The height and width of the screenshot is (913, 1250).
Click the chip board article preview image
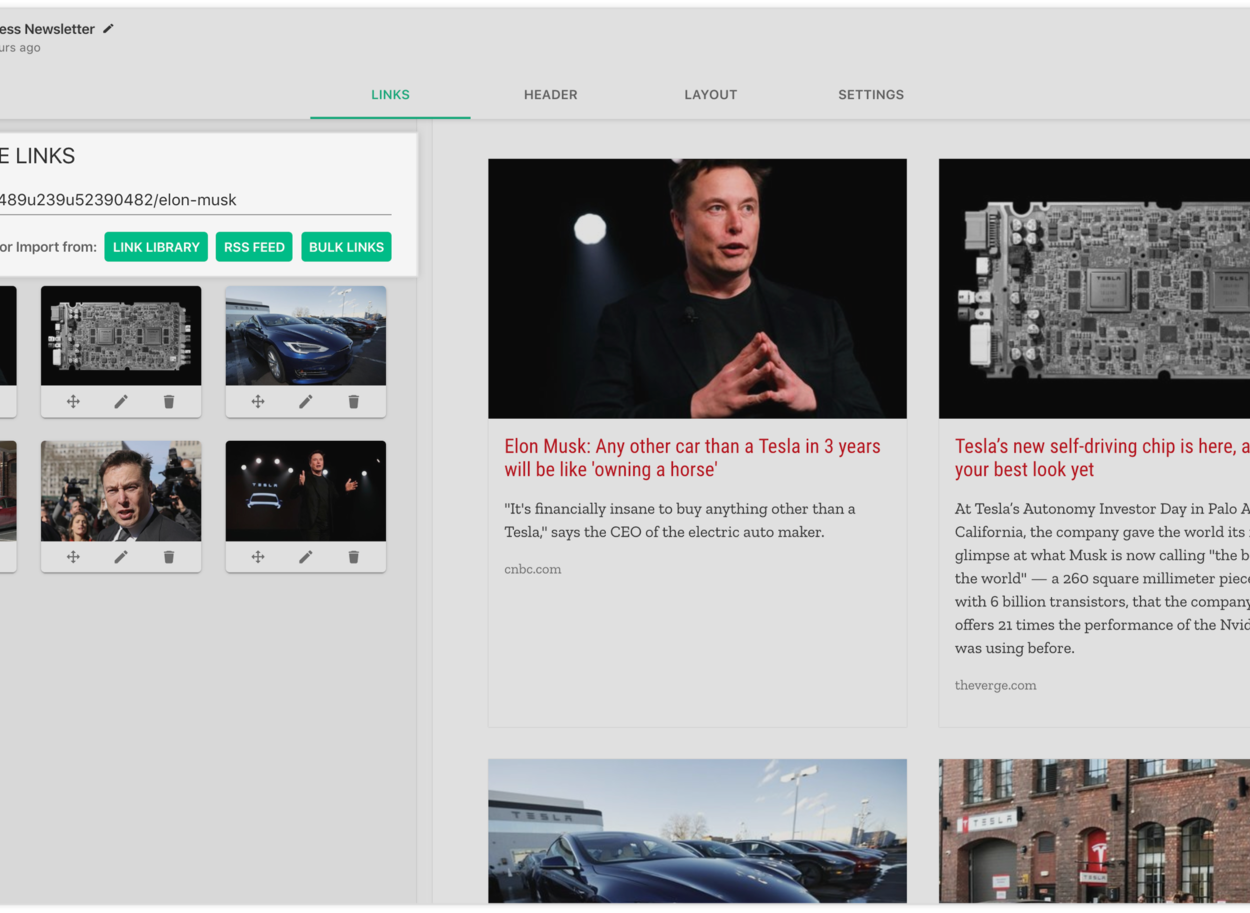coord(1094,288)
